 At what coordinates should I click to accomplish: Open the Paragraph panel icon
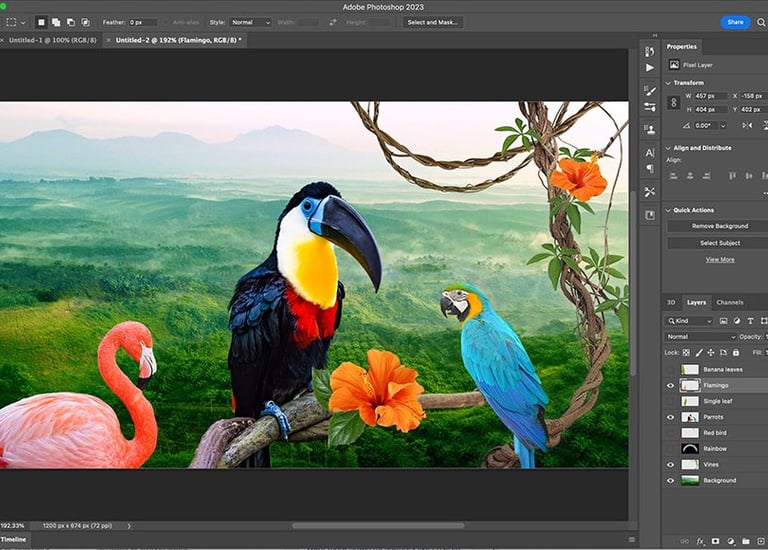[x=649, y=169]
